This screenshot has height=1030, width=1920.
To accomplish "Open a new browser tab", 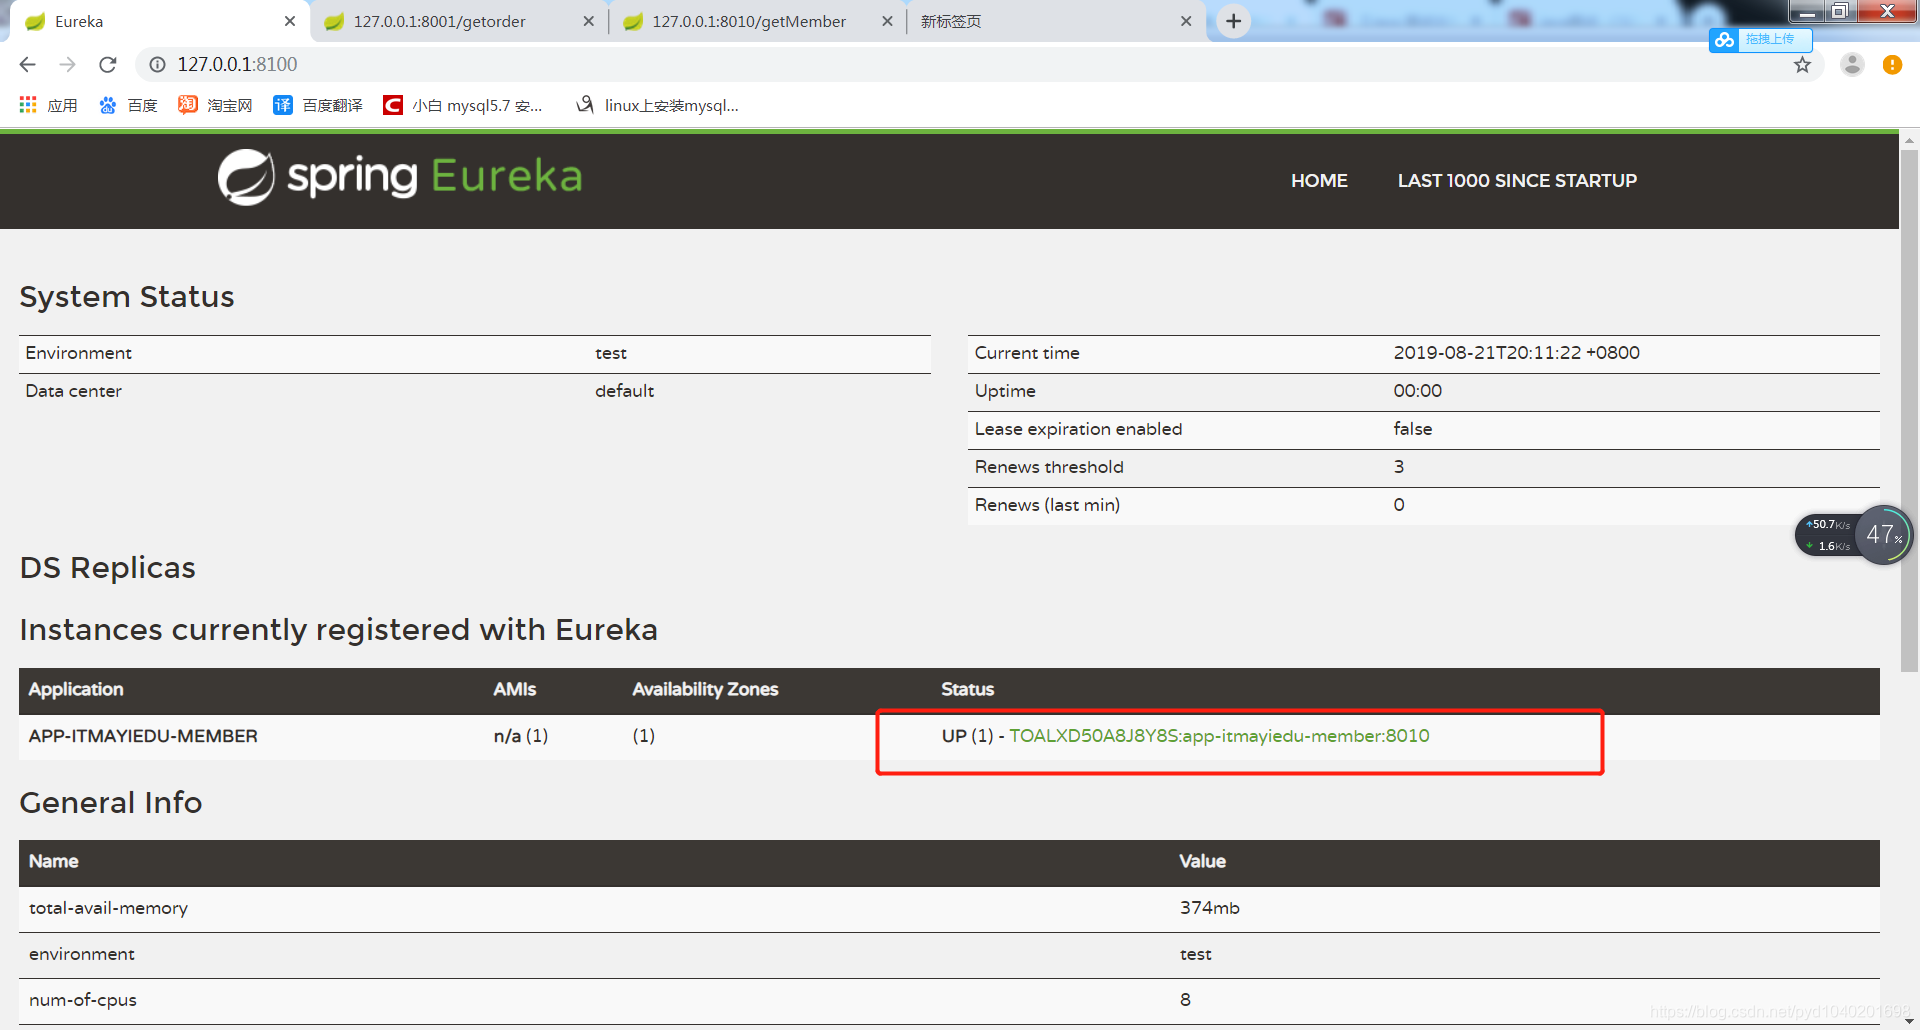I will tap(1233, 20).
